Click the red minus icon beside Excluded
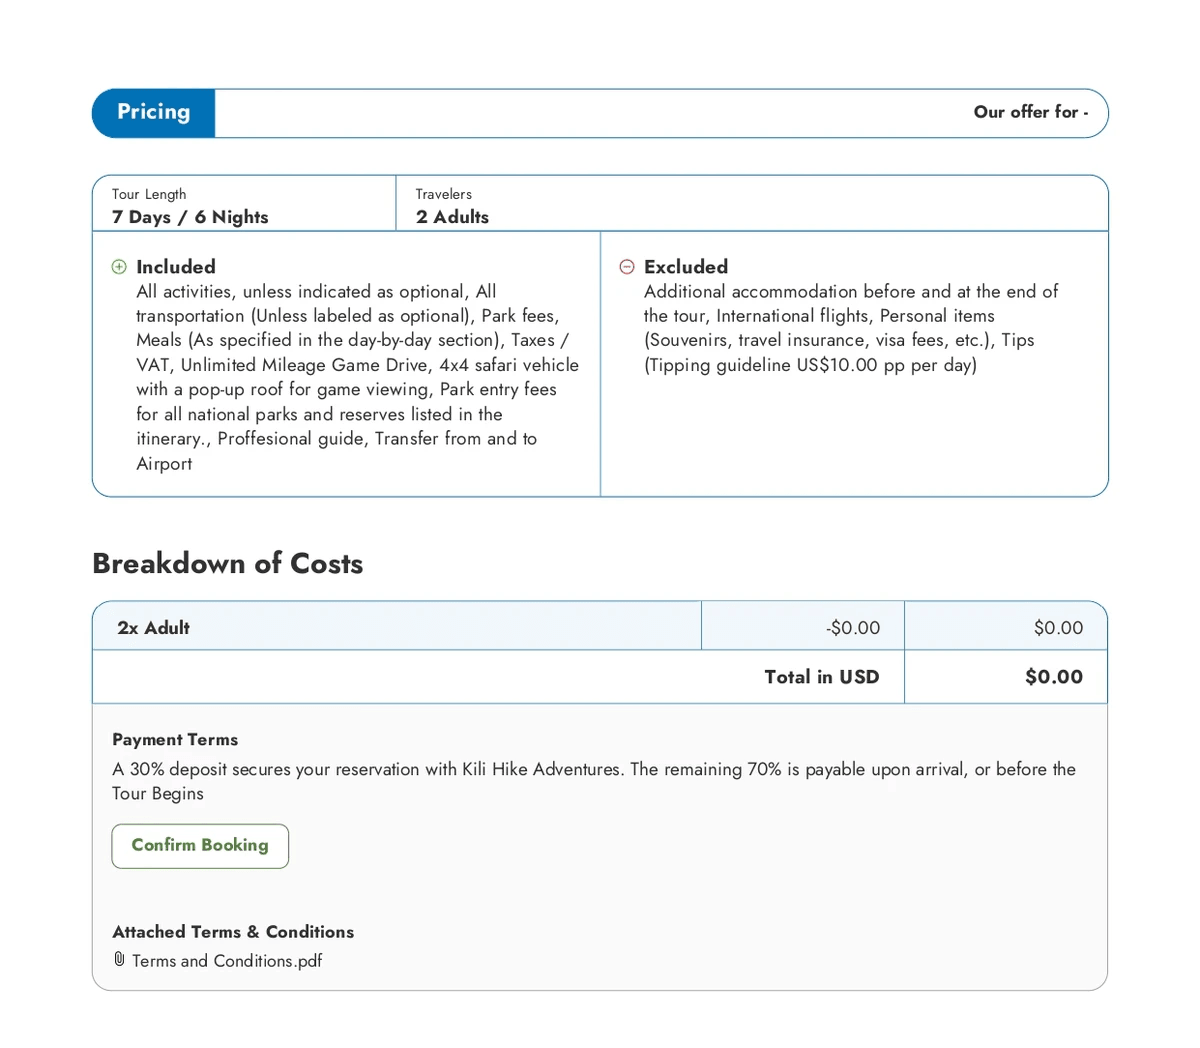Image resolution: width=1200 pixels, height=1048 pixels. (x=627, y=267)
